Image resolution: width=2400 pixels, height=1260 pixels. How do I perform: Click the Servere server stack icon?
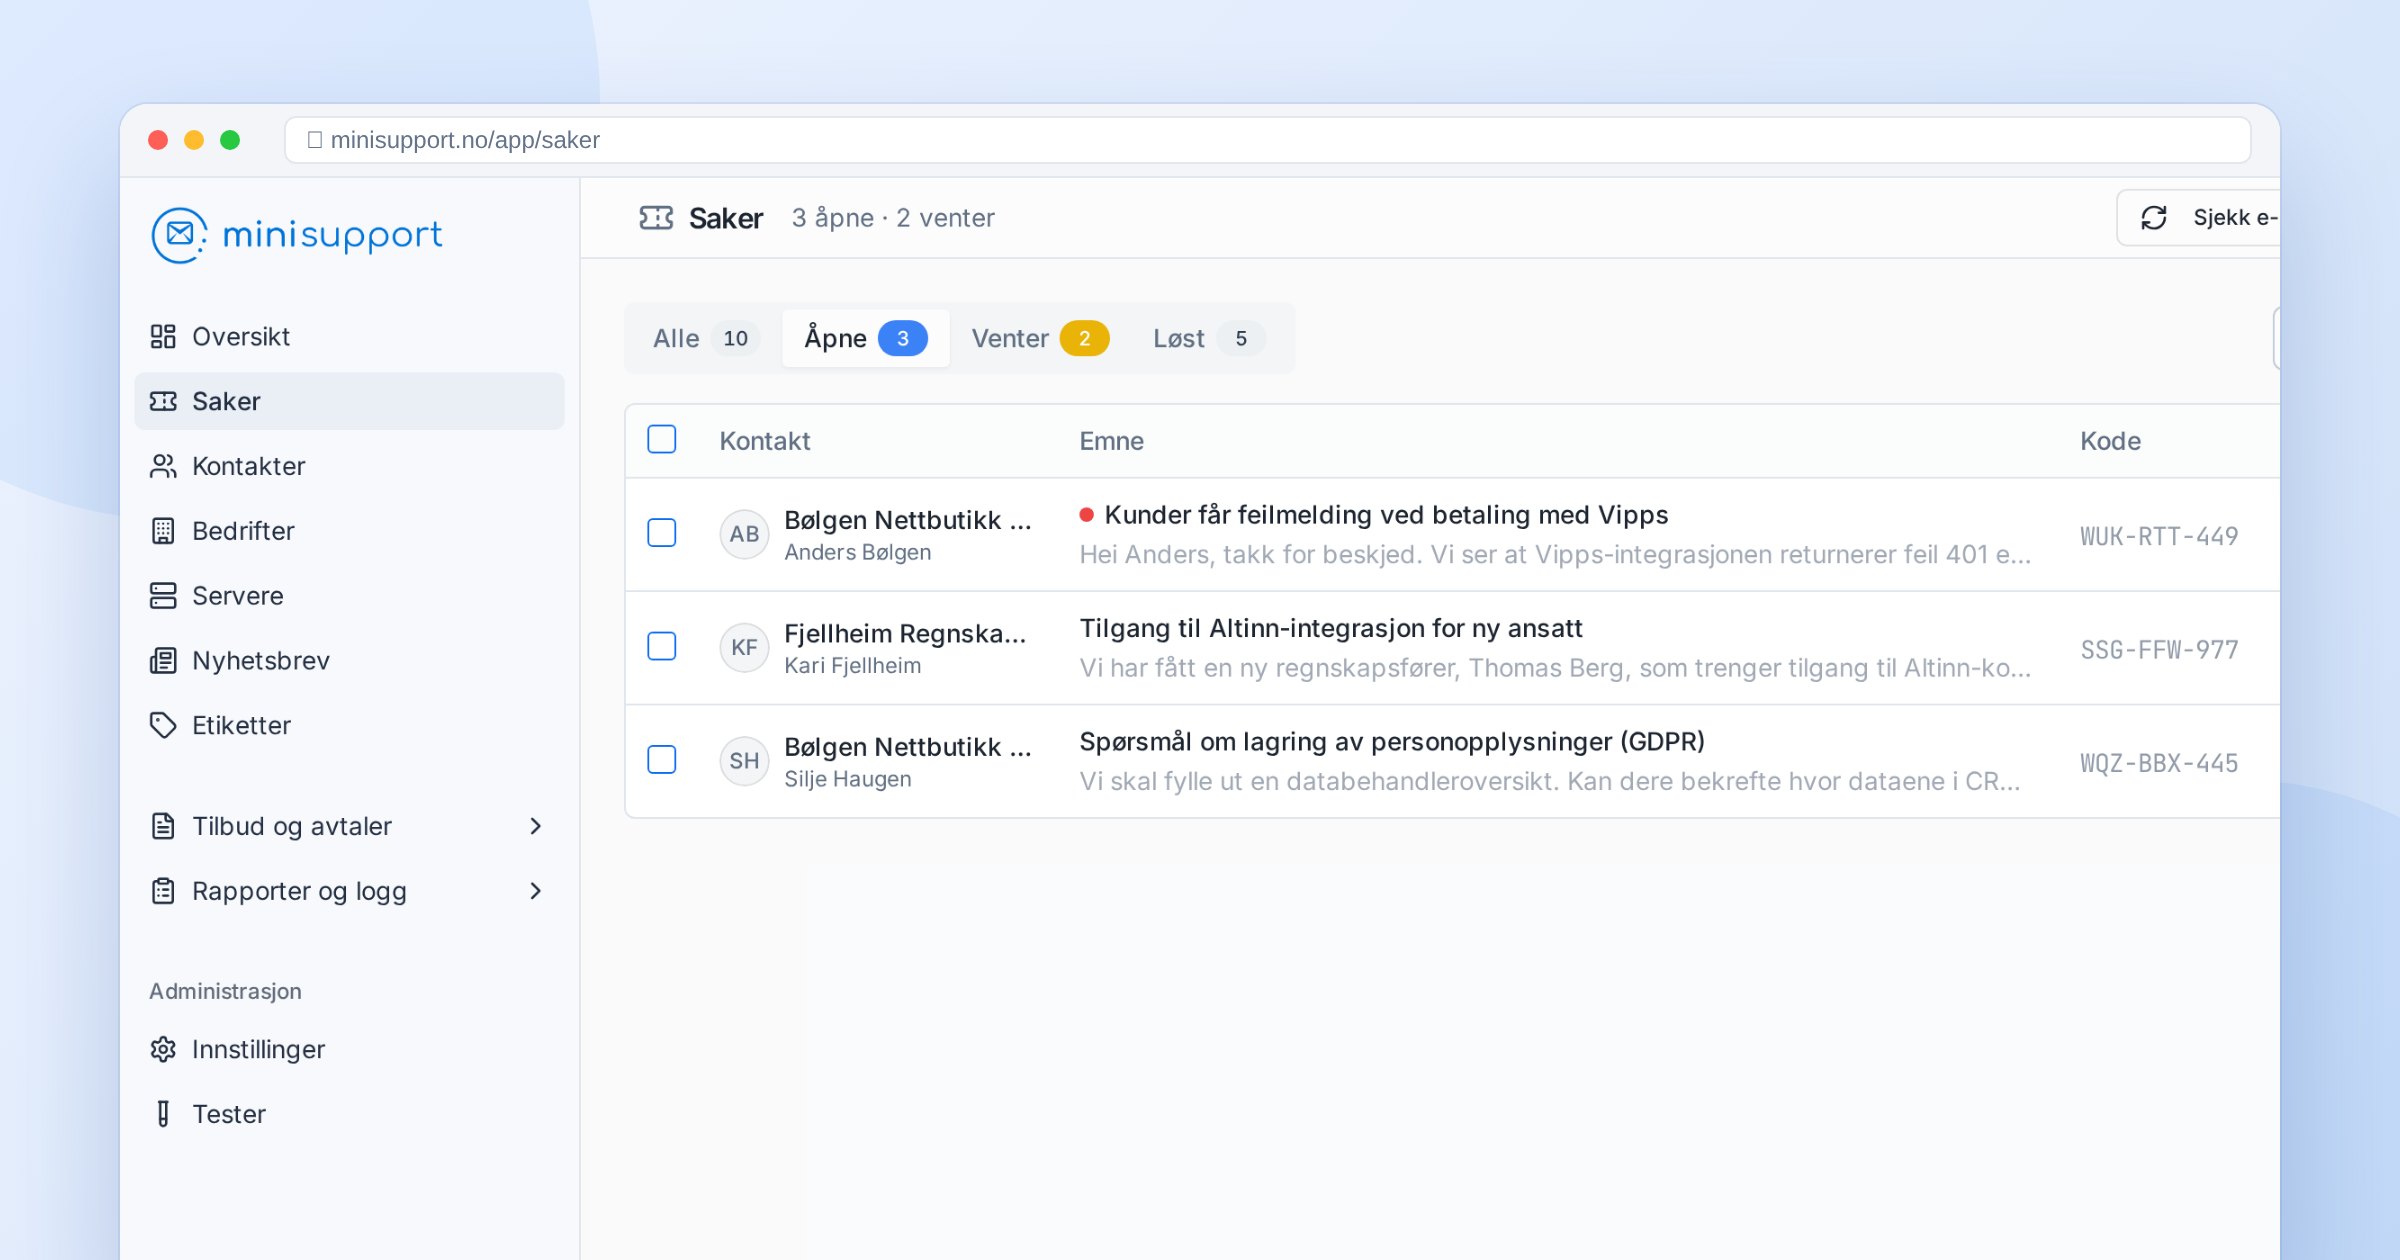coord(163,596)
